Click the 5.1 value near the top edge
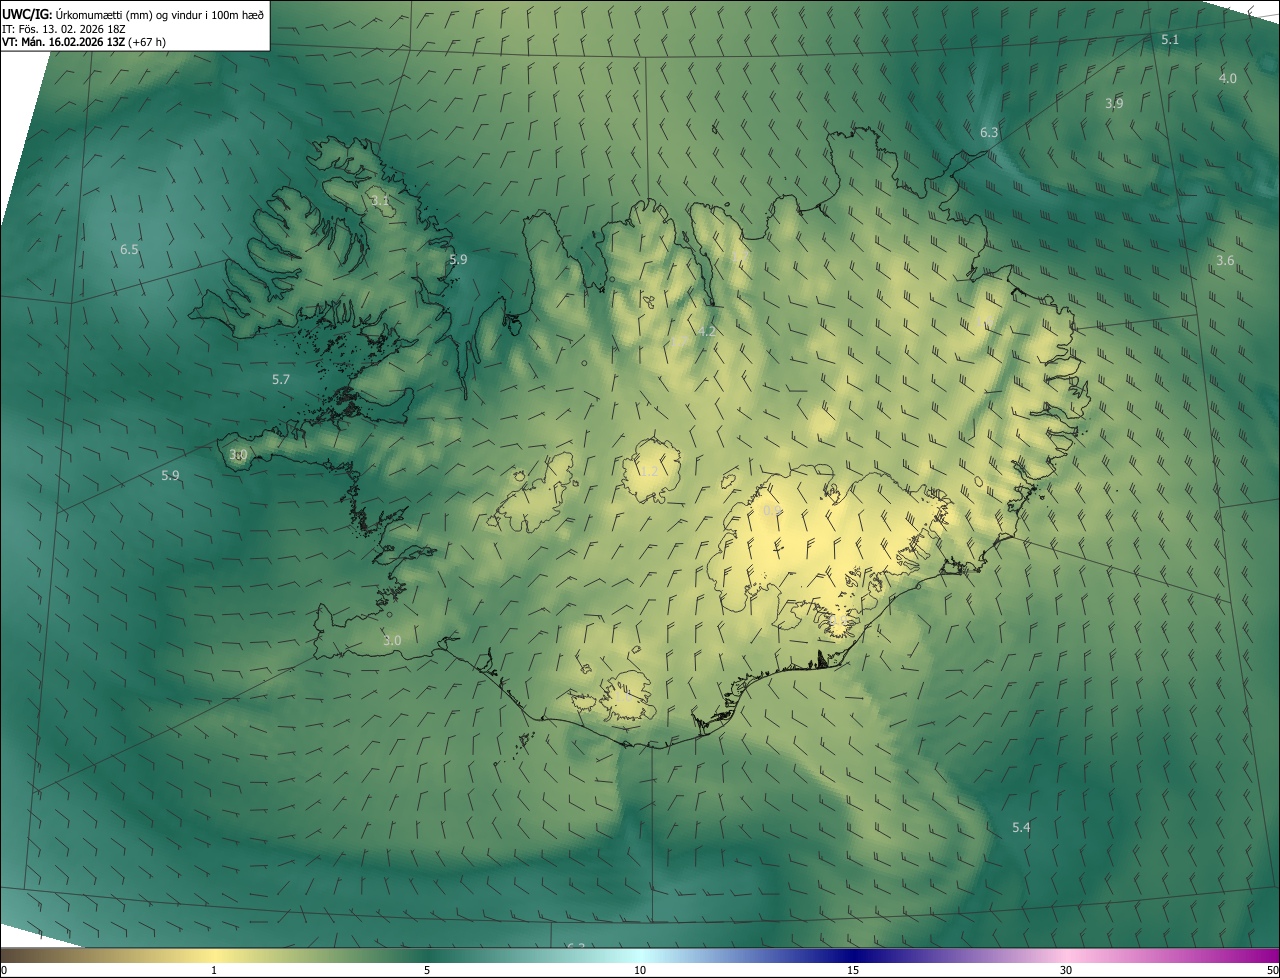This screenshot has width=1280, height=978. (1170, 39)
